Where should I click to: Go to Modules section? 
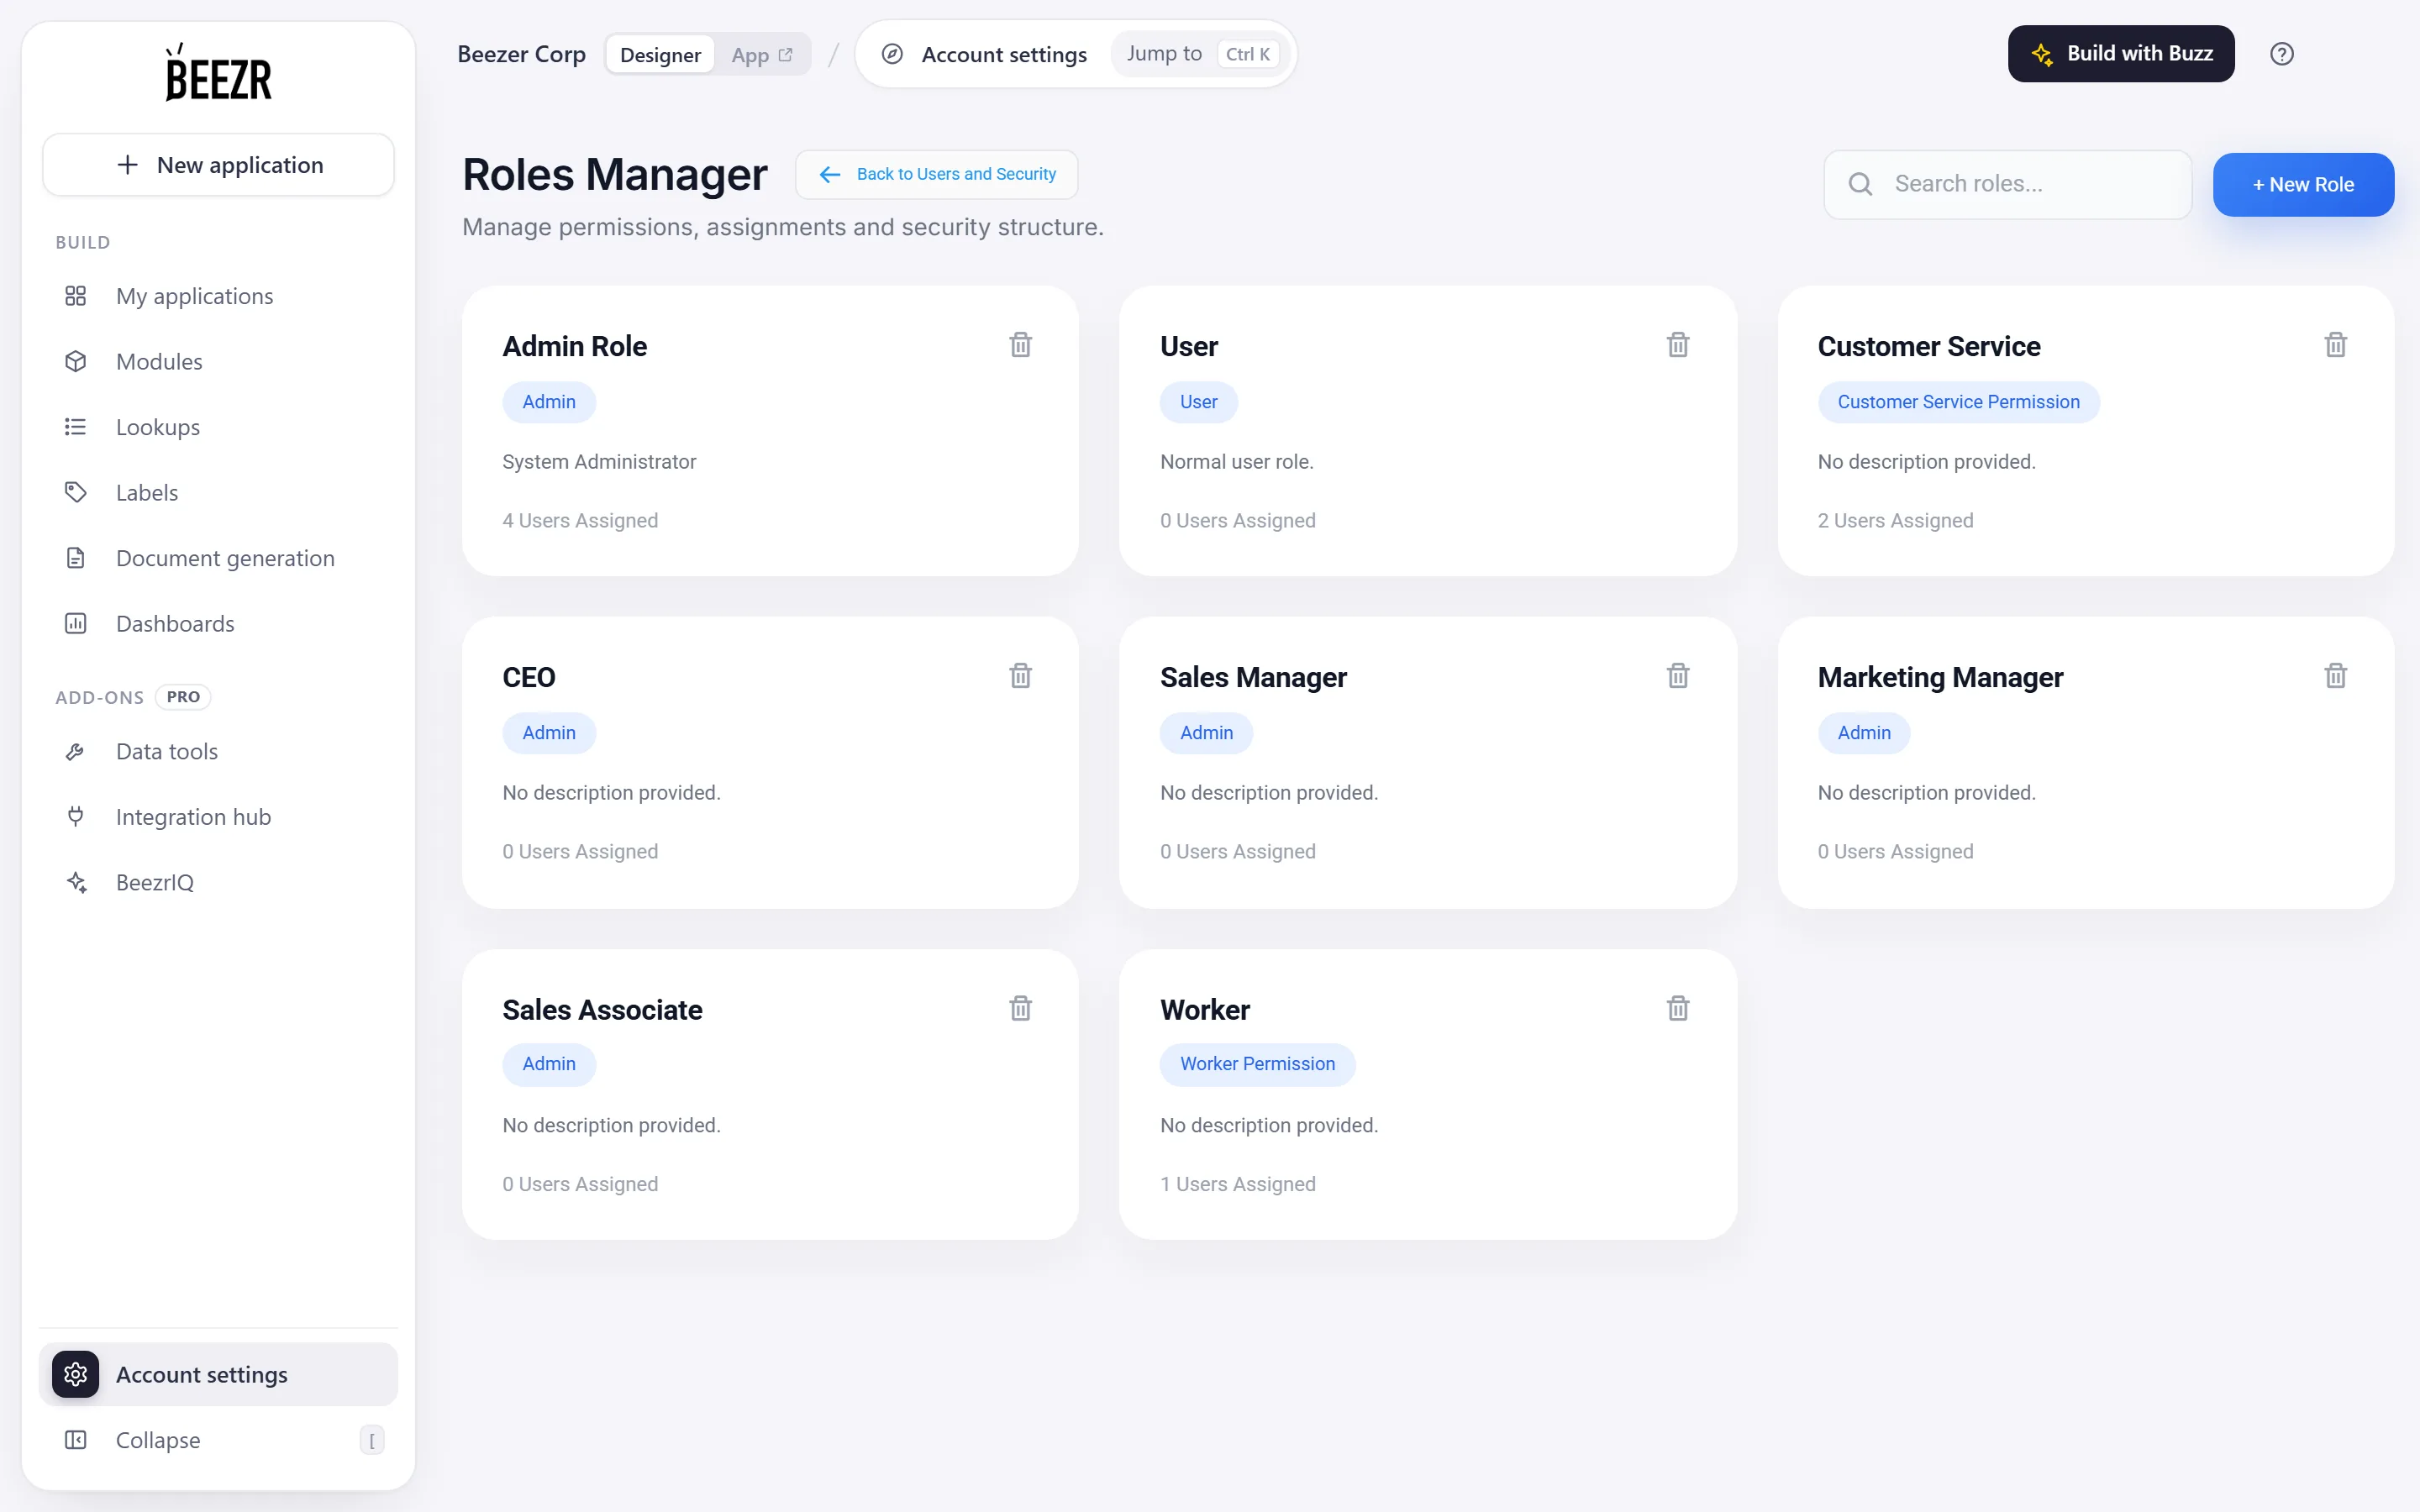coord(218,361)
